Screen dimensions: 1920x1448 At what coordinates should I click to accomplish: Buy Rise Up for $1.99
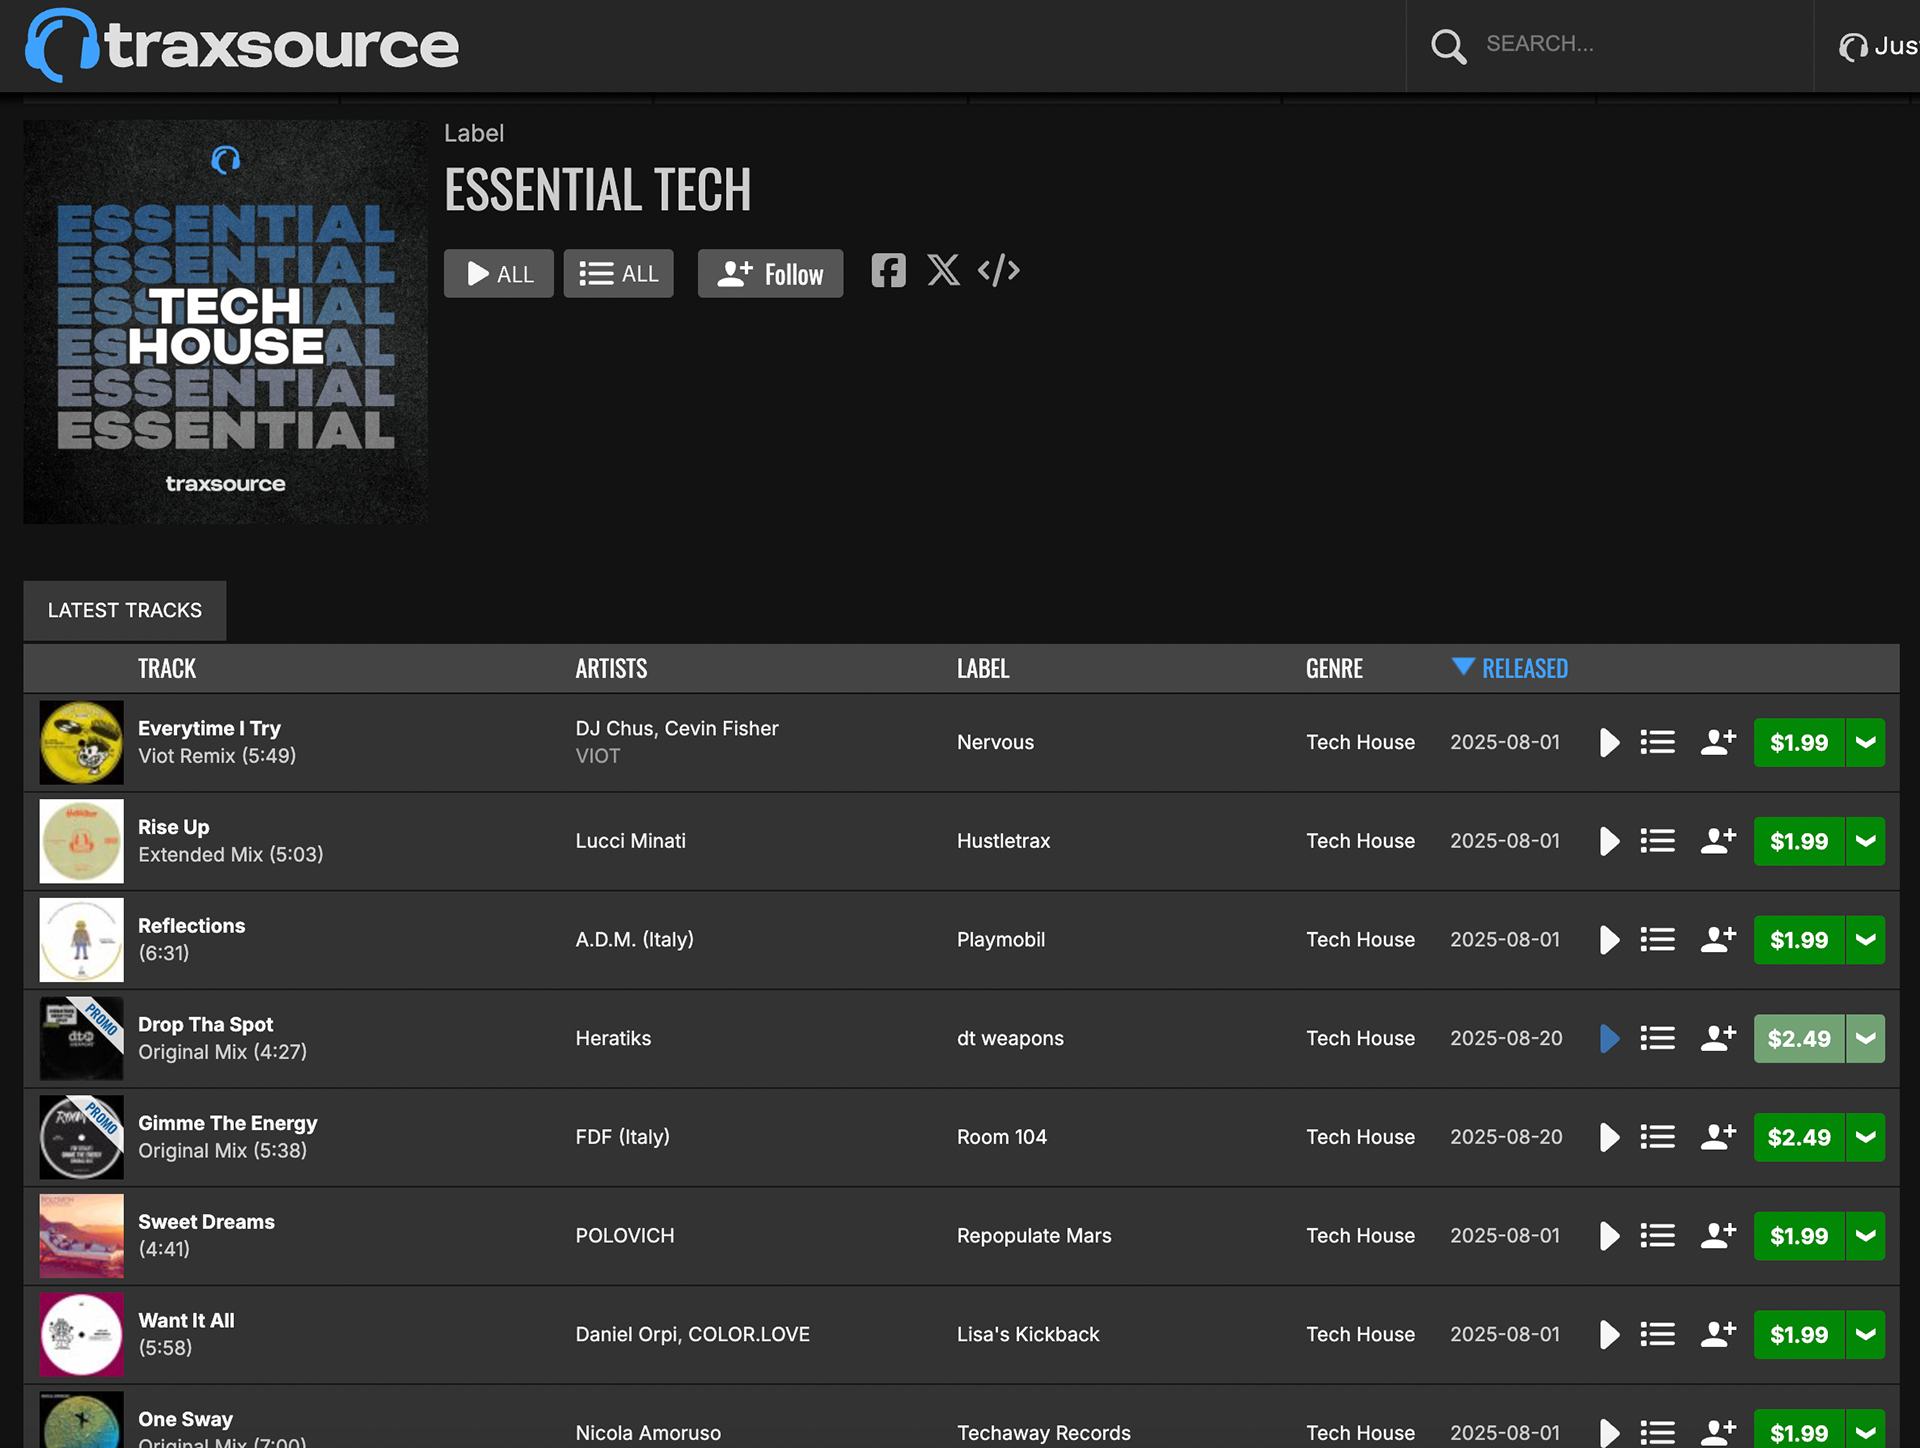1798,842
